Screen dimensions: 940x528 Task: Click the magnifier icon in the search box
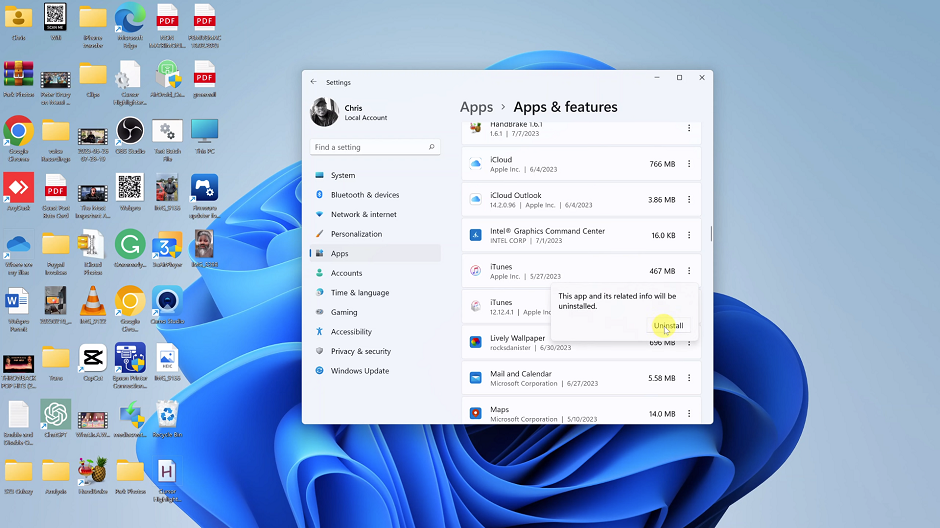[x=431, y=147]
